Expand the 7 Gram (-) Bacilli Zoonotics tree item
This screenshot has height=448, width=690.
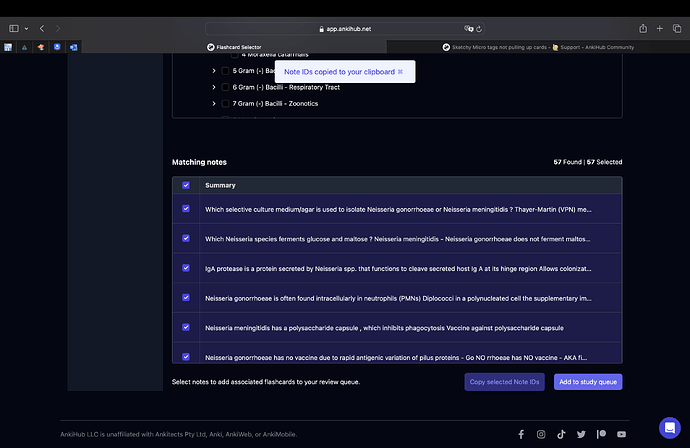[214, 103]
